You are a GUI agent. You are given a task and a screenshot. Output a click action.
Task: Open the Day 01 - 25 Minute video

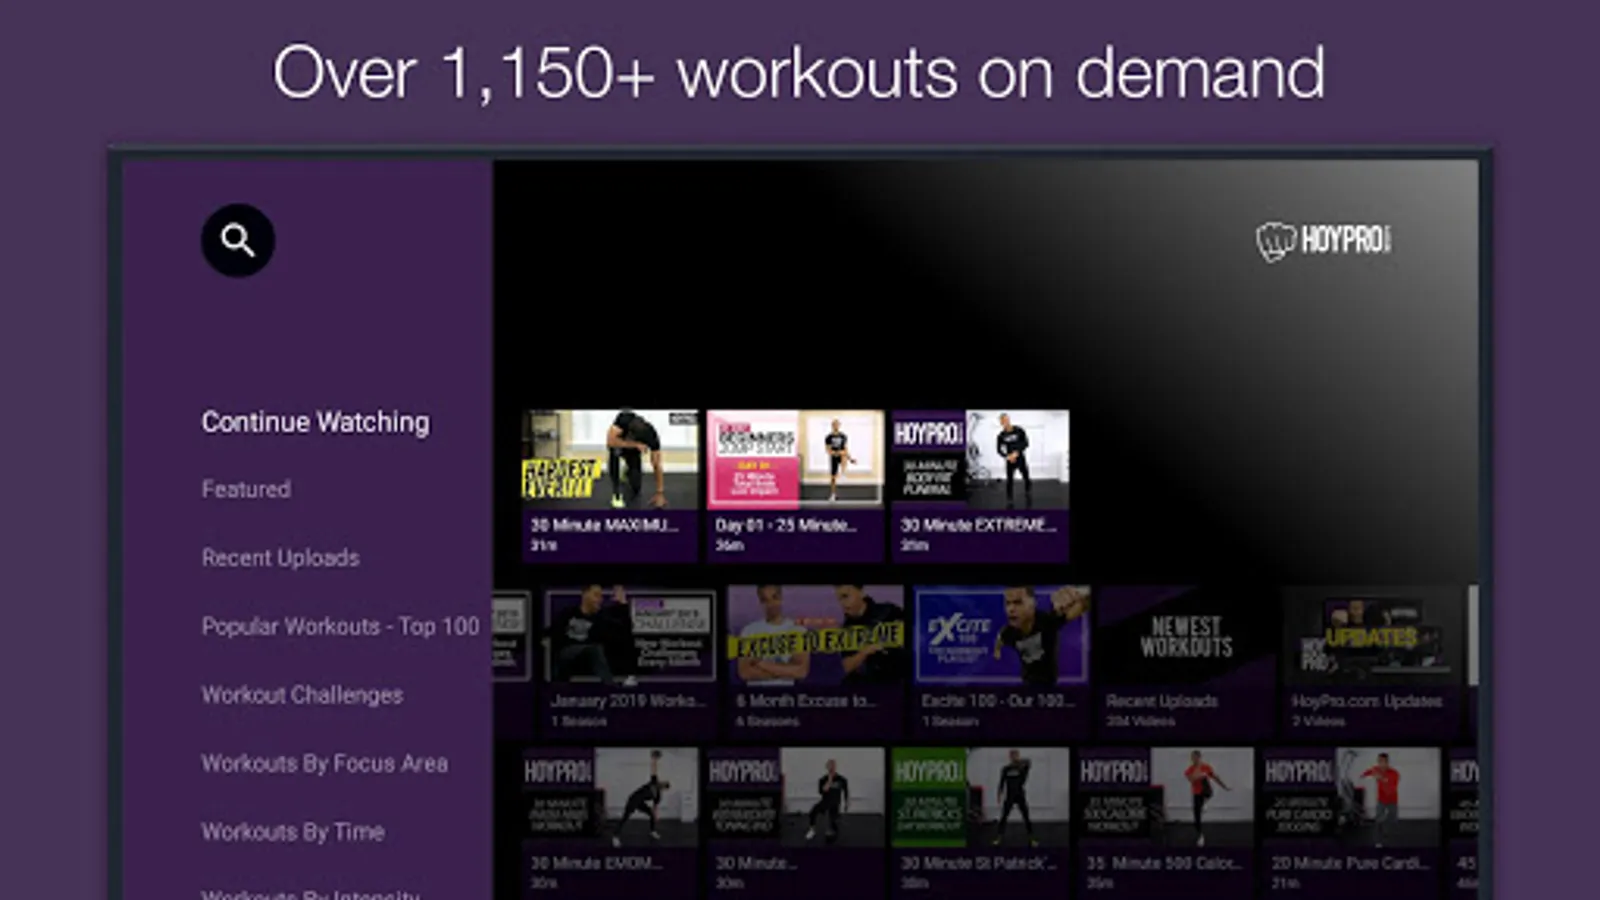pyautogui.click(x=795, y=485)
